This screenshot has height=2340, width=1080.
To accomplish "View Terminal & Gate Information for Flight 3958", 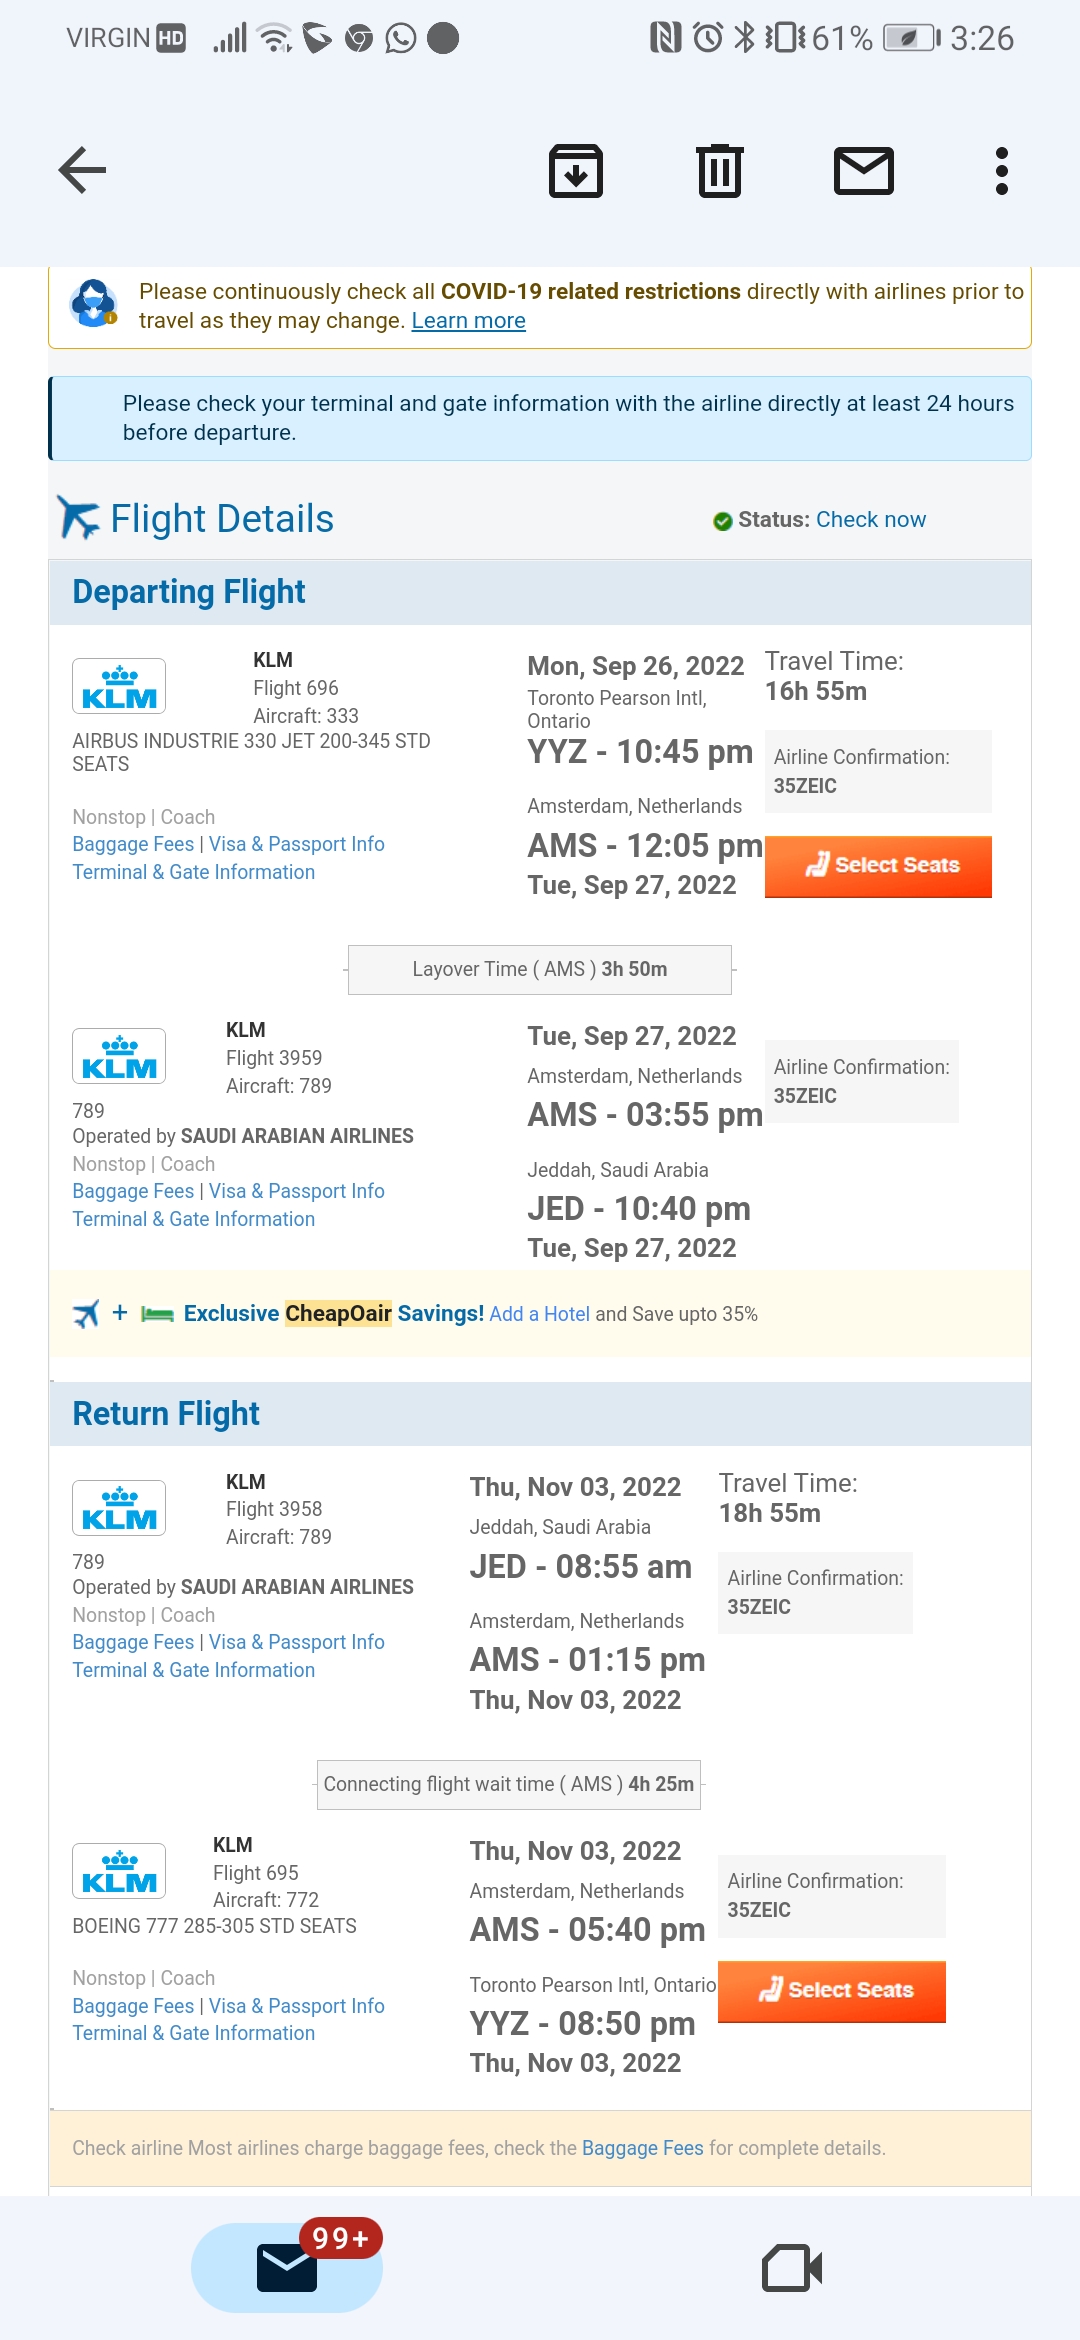I will pyautogui.click(x=193, y=1670).
